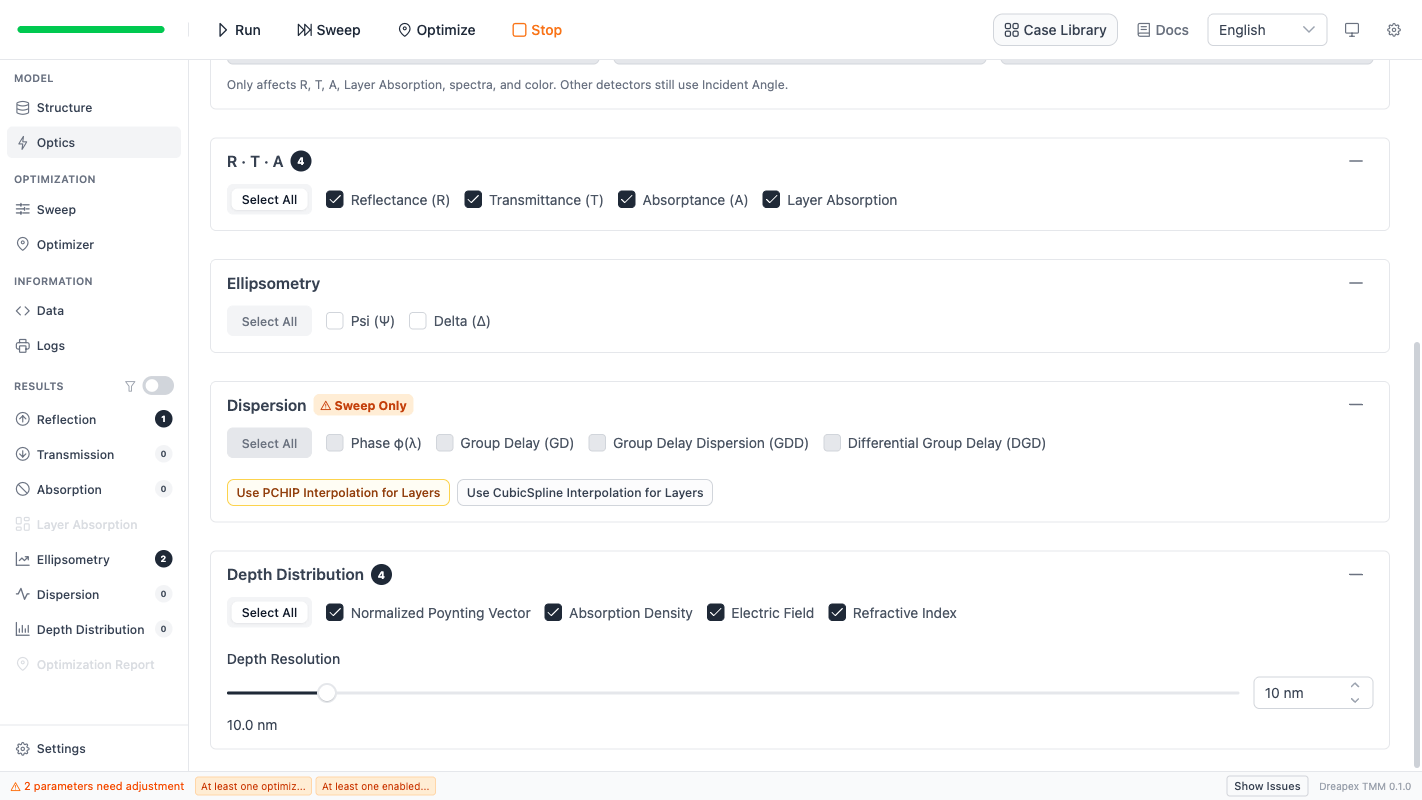Click the monitor display icon in header
This screenshot has height=800, width=1422.
point(1352,30)
